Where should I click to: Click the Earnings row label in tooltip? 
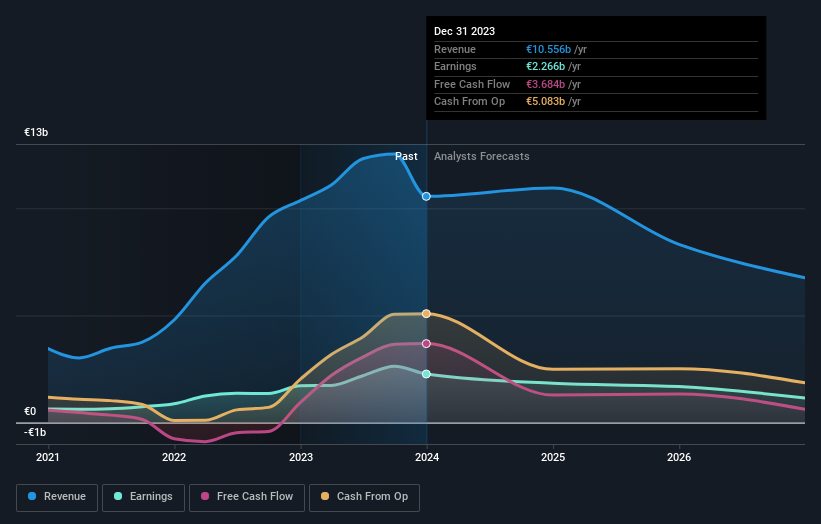pos(455,66)
